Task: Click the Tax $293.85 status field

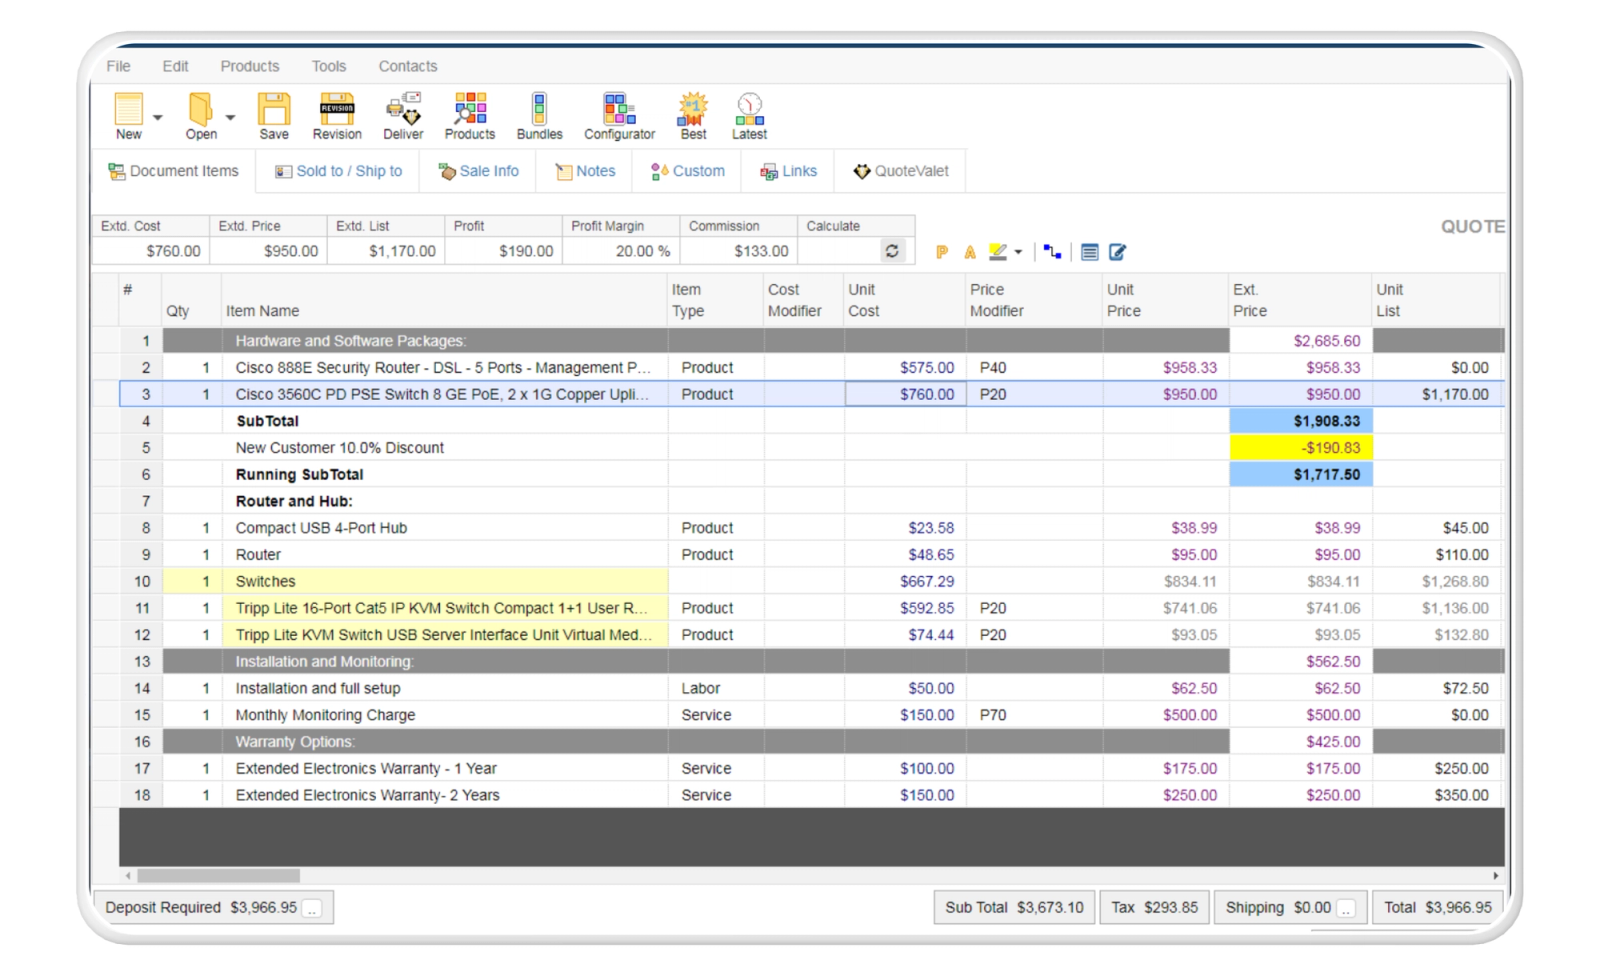Action: coord(1154,908)
